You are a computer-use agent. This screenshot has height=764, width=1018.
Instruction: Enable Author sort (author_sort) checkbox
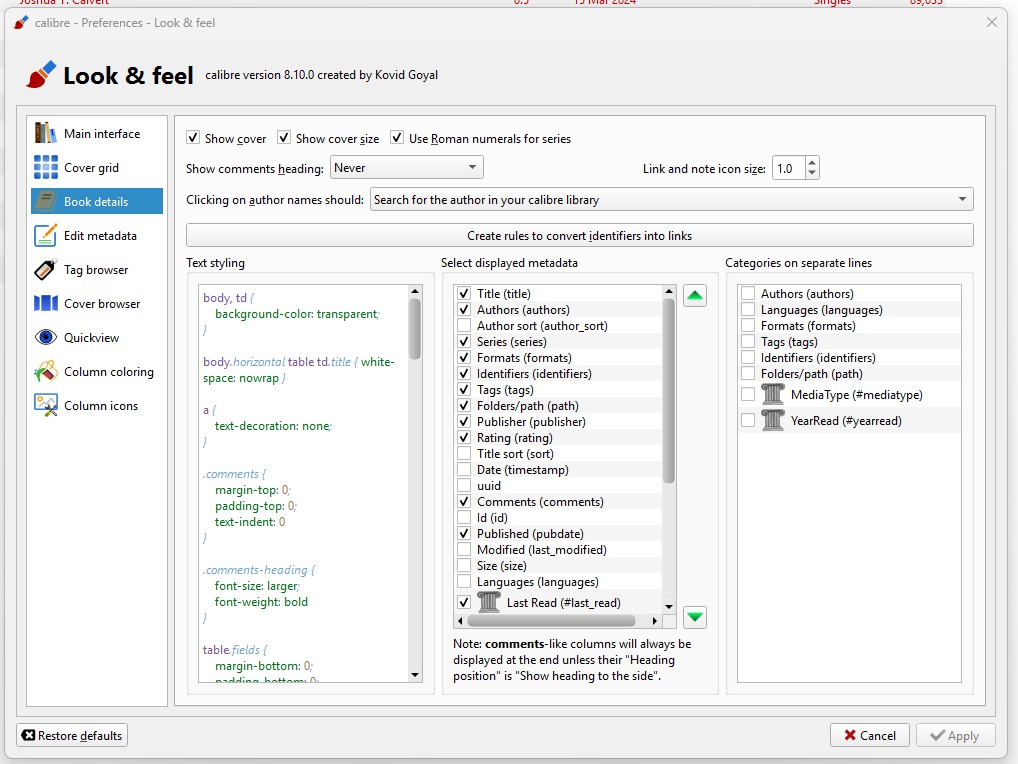[x=464, y=325]
